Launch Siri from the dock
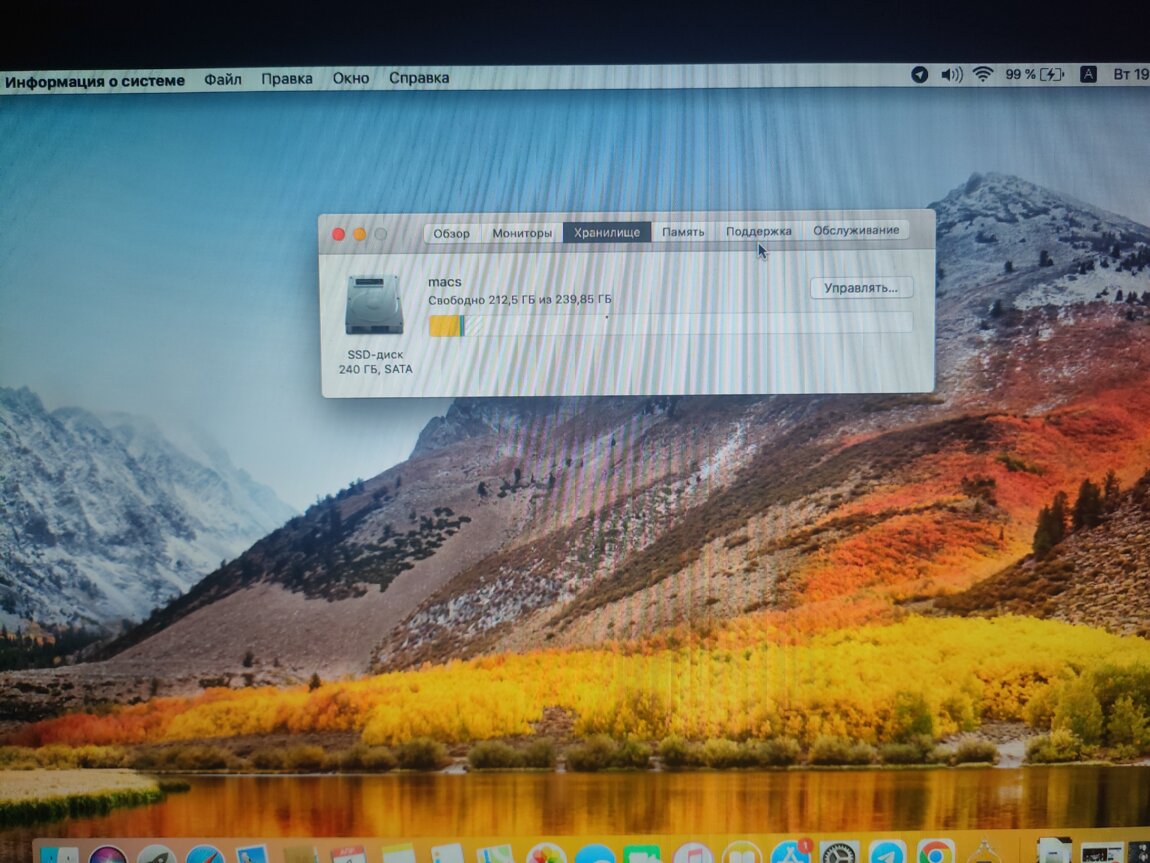1150x863 pixels. pyautogui.click(x=108, y=854)
